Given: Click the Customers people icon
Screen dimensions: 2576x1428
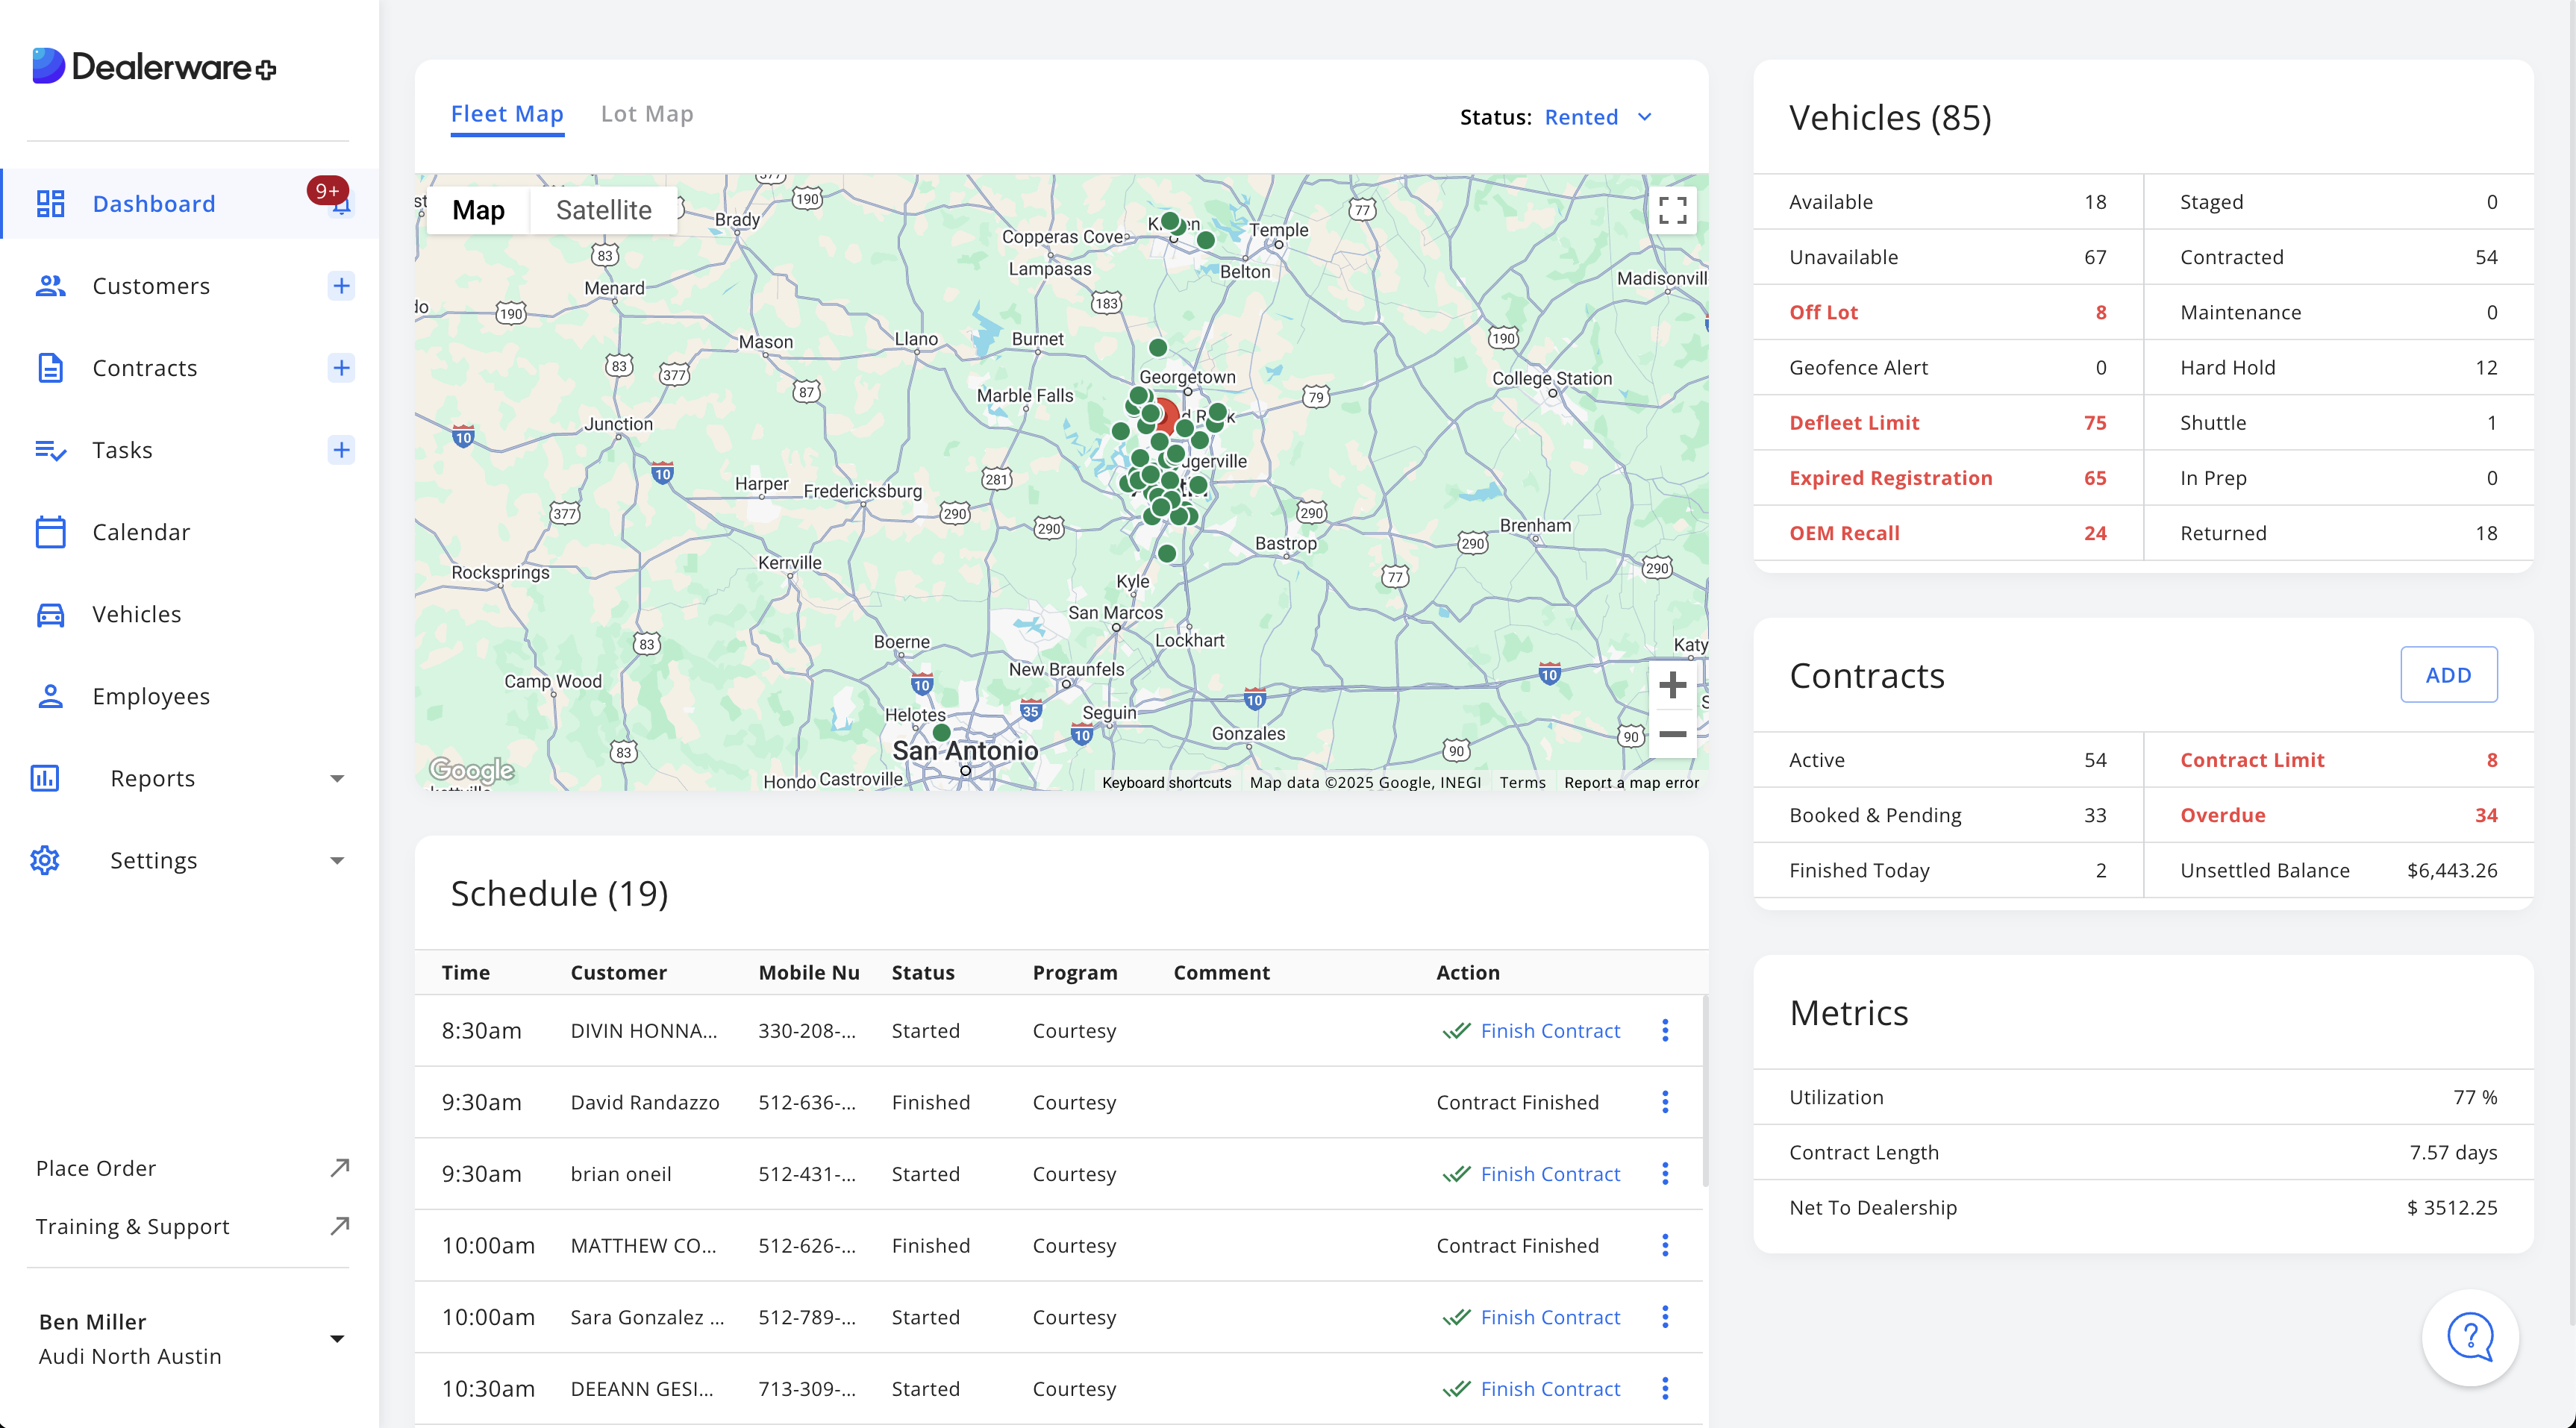Looking at the screenshot, I should click(x=50, y=286).
